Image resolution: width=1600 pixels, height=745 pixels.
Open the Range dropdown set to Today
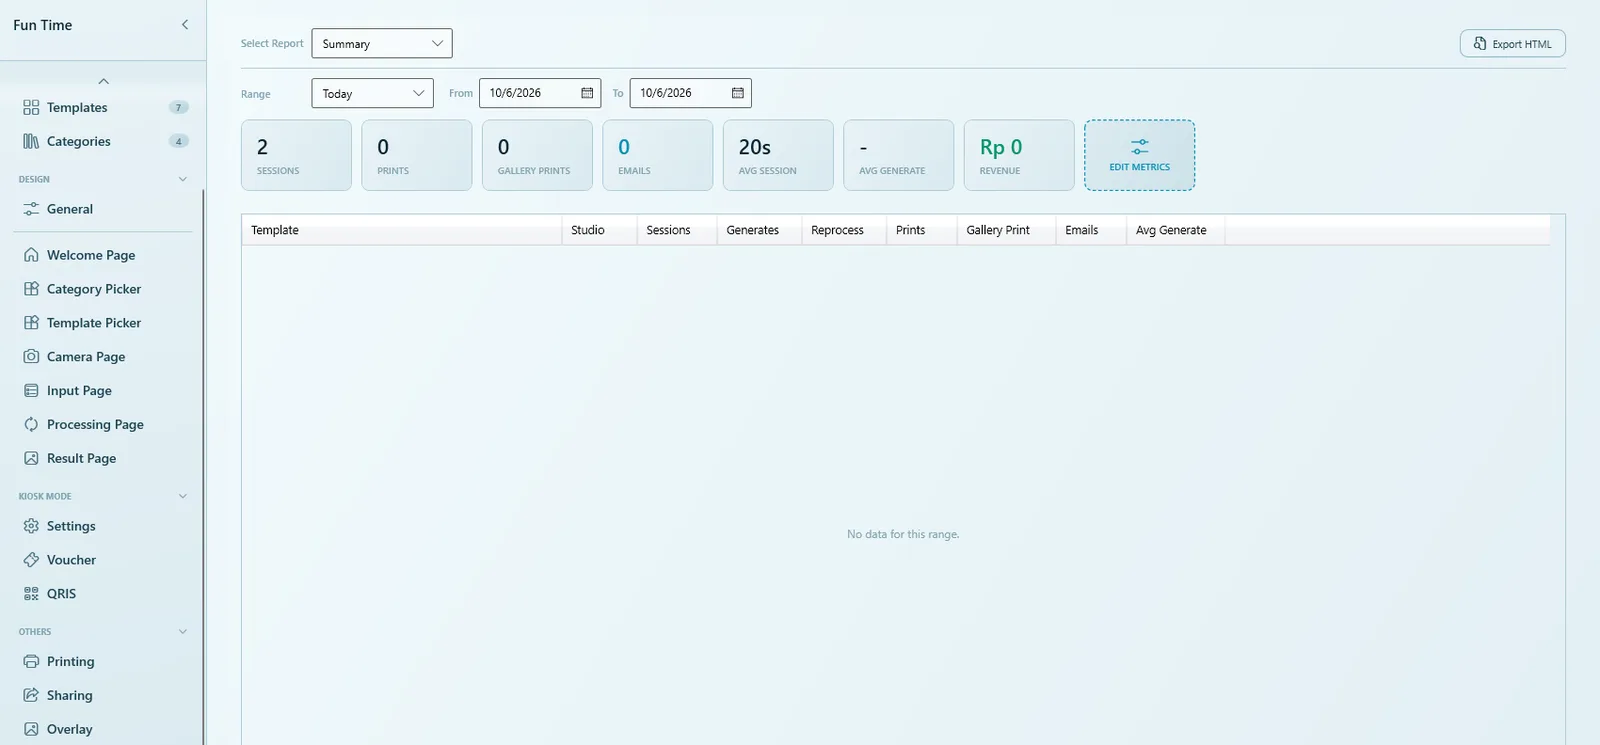tap(372, 93)
